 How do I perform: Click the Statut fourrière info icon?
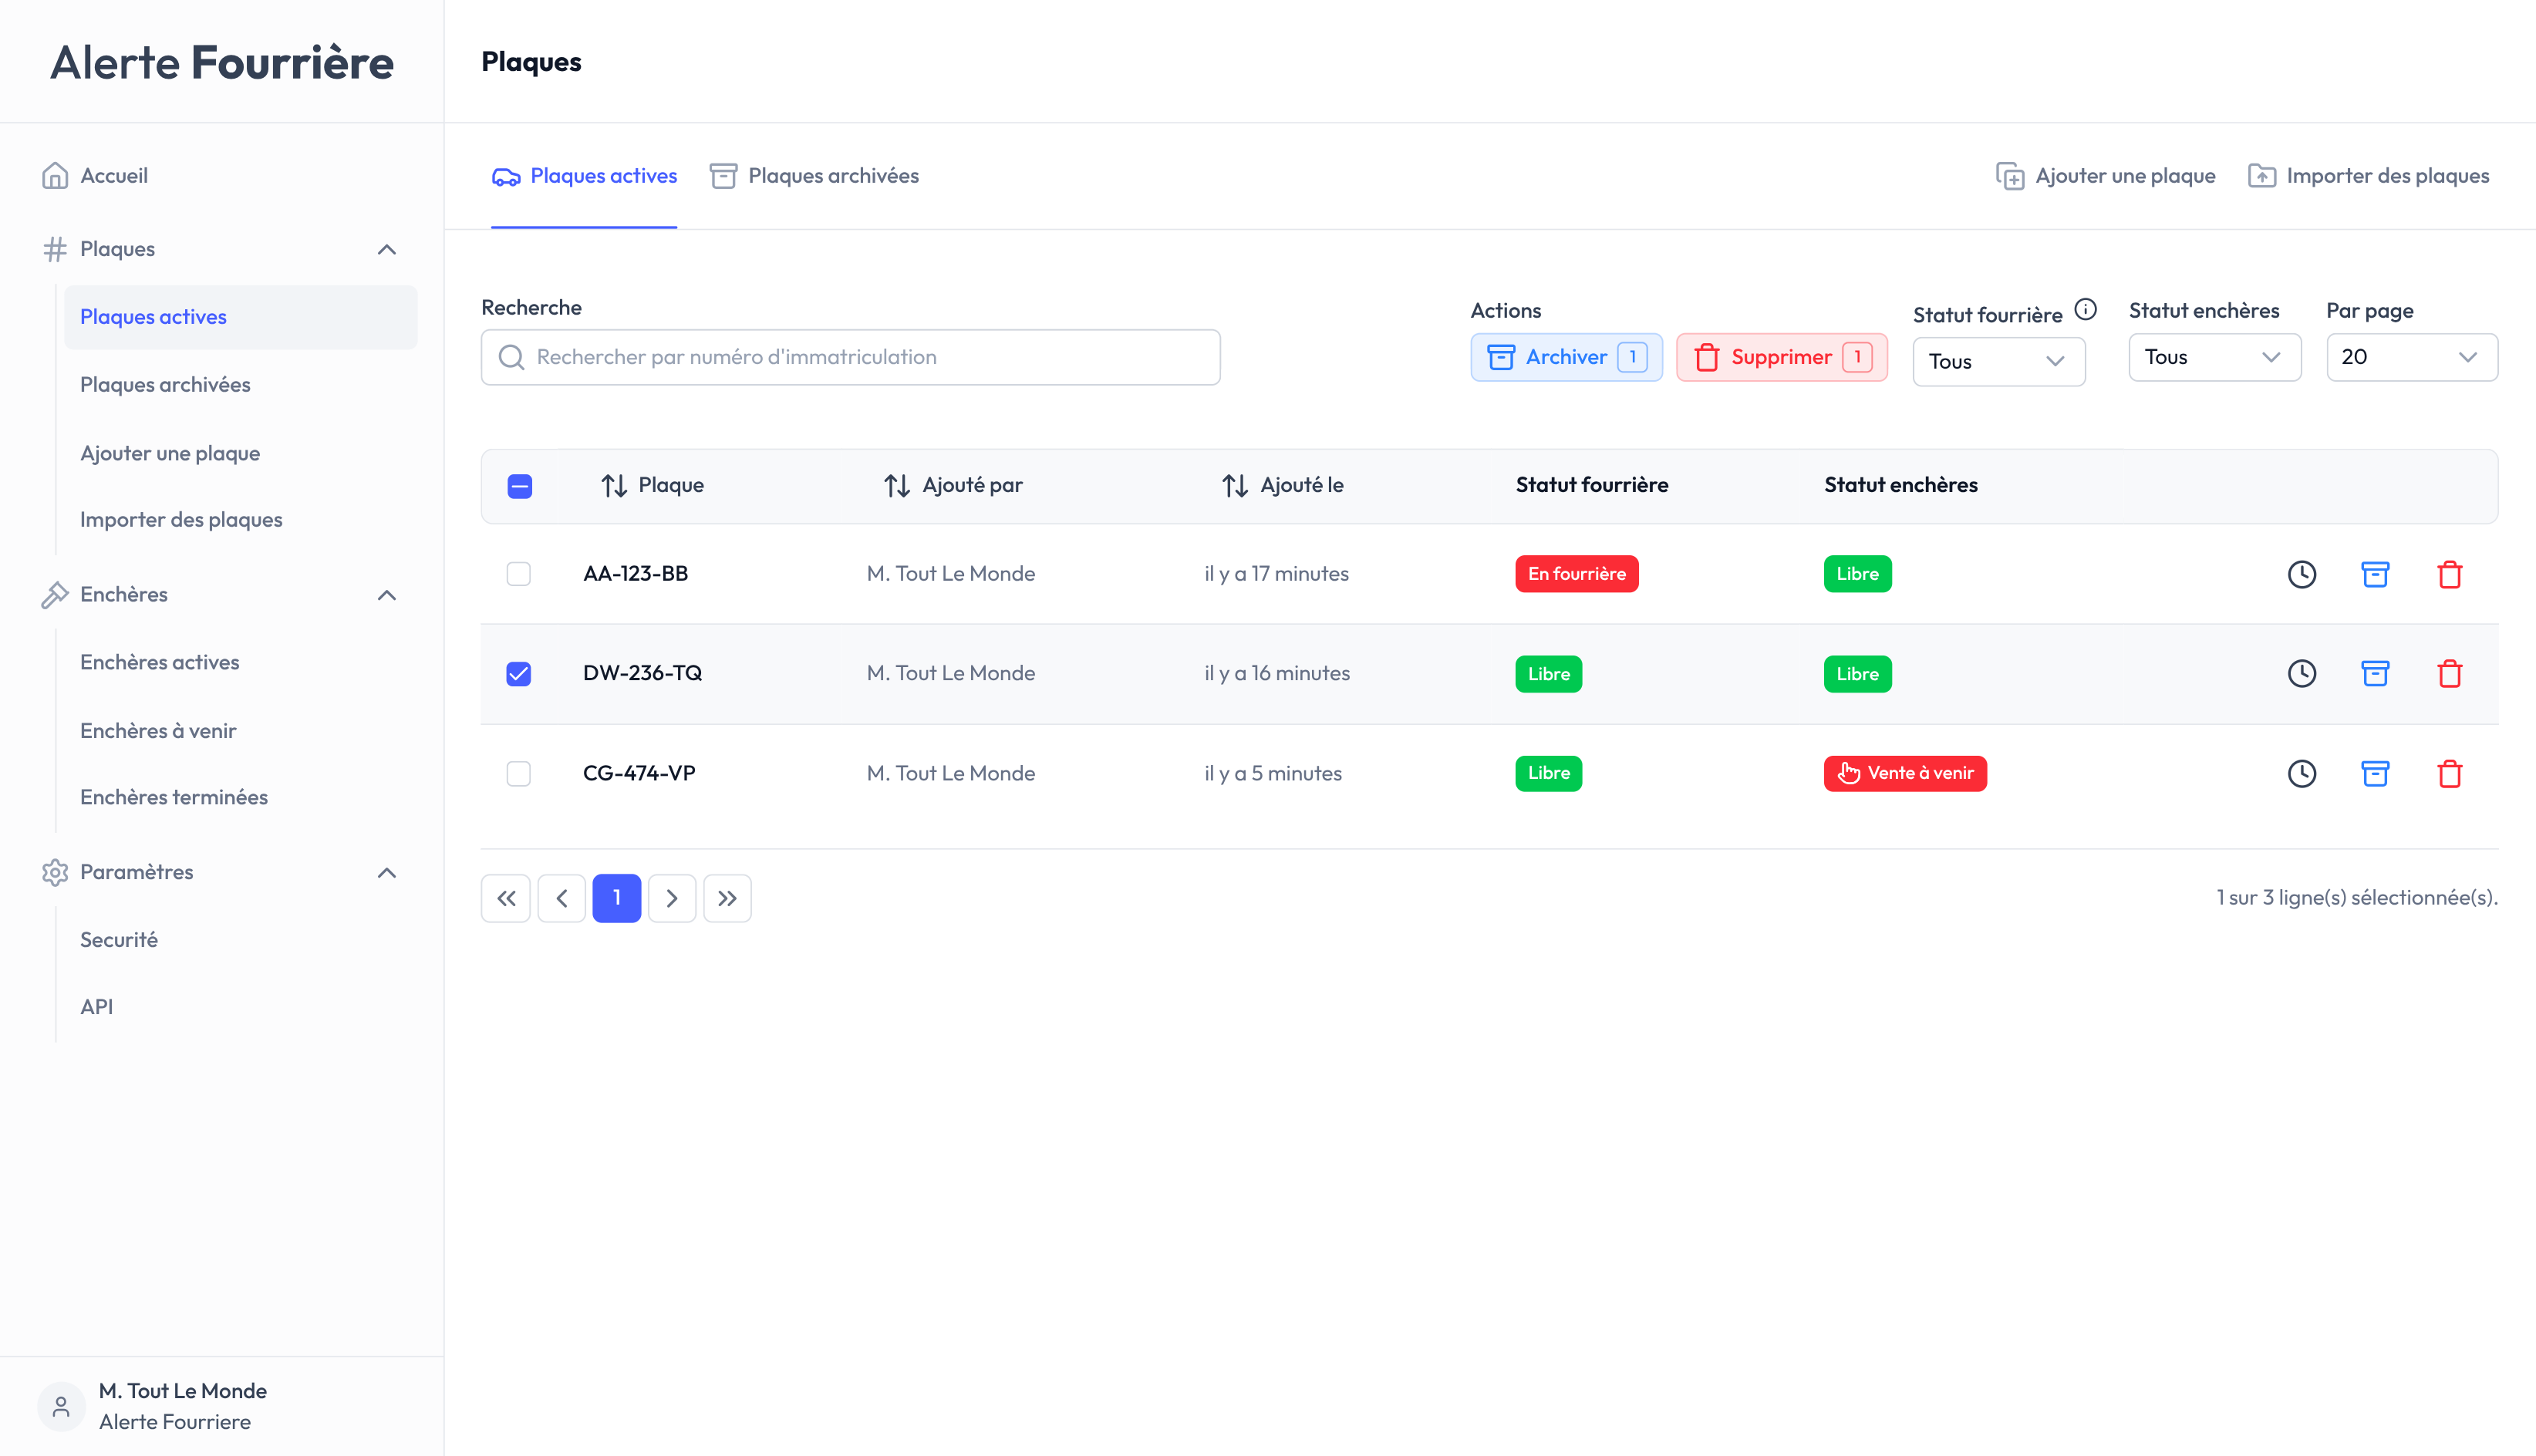click(x=2085, y=310)
